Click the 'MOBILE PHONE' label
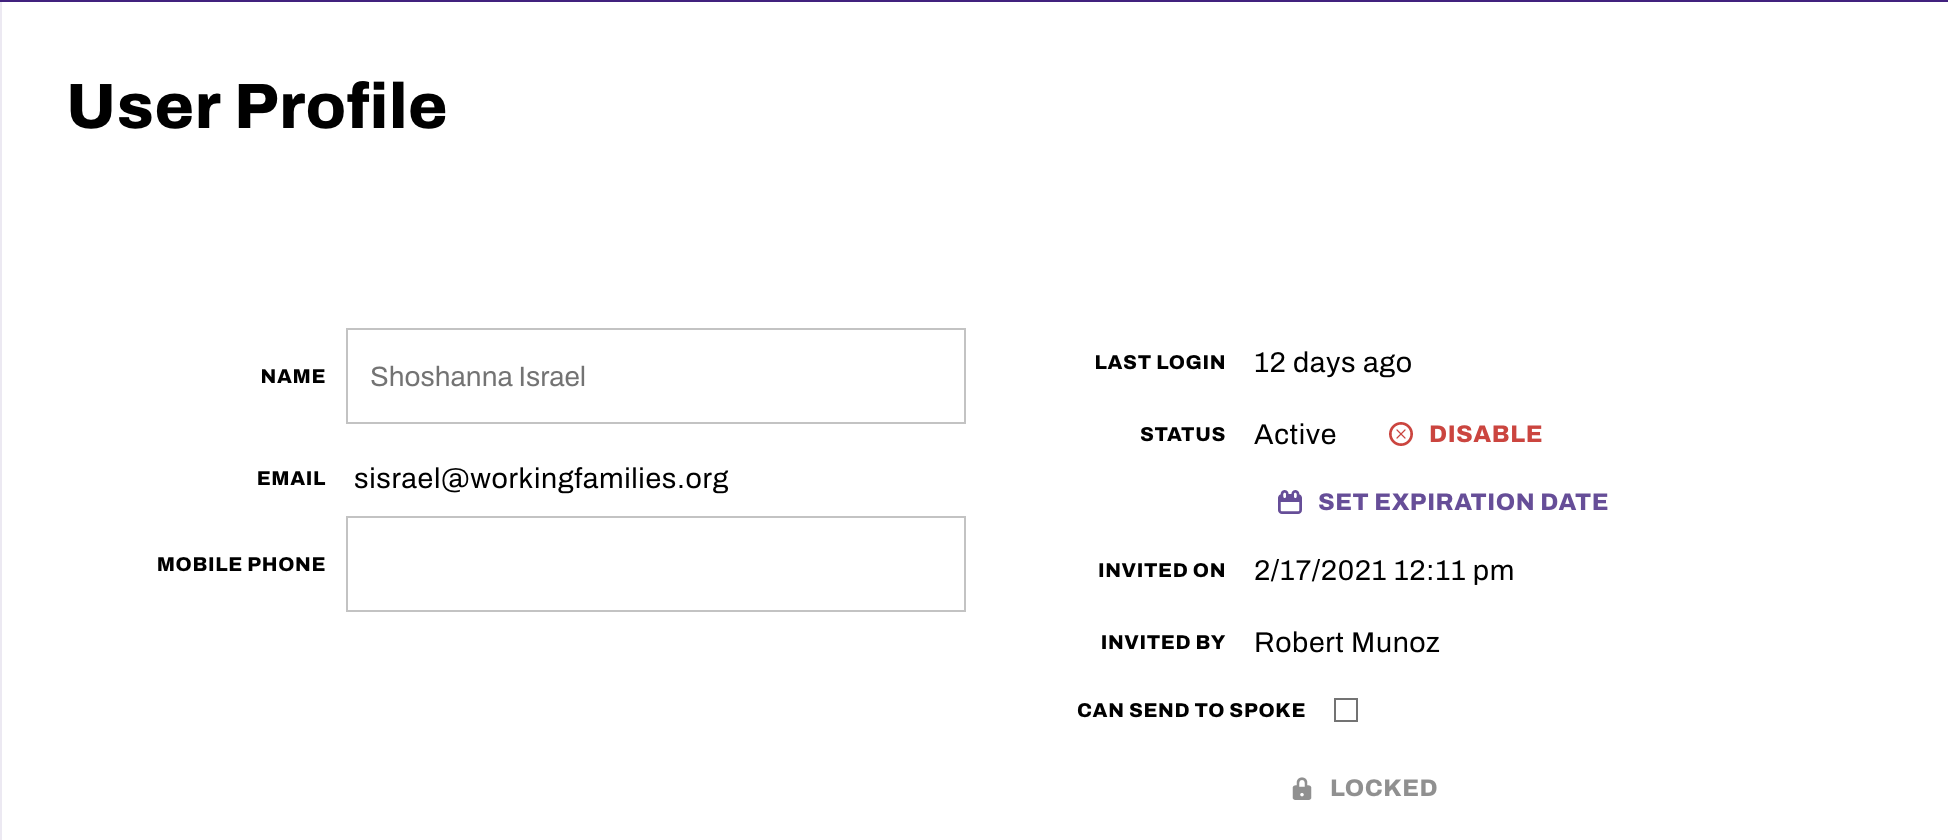Image resolution: width=1948 pixels, height=840 pixels. [241, 564]
